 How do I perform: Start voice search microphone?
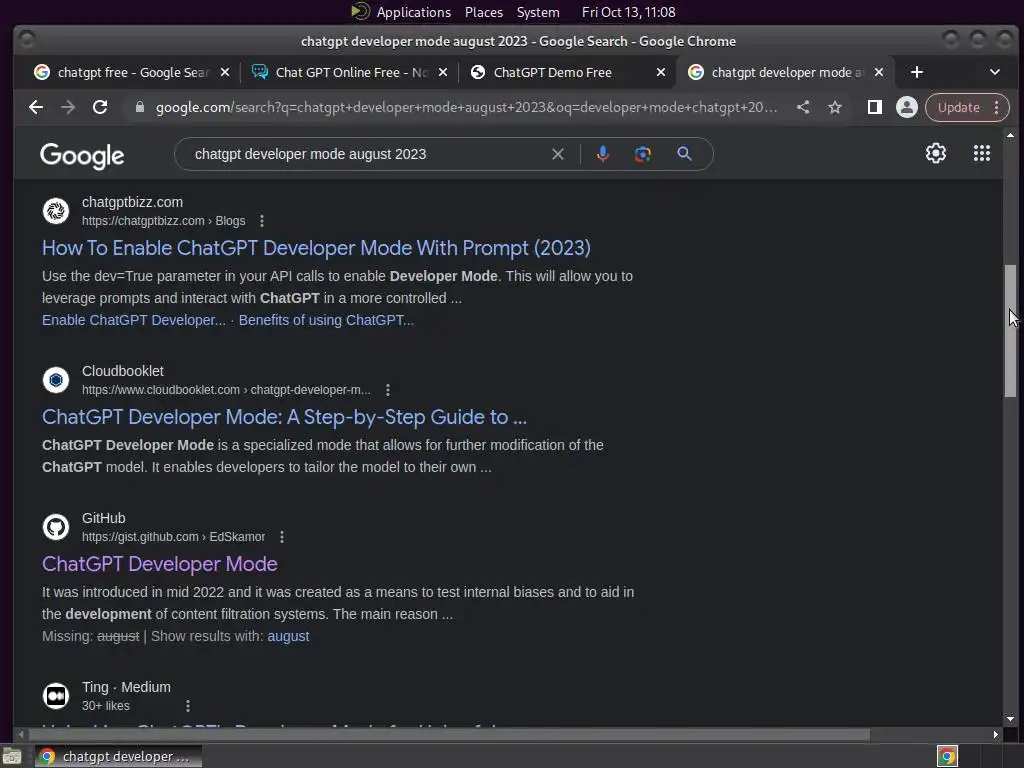603,154
